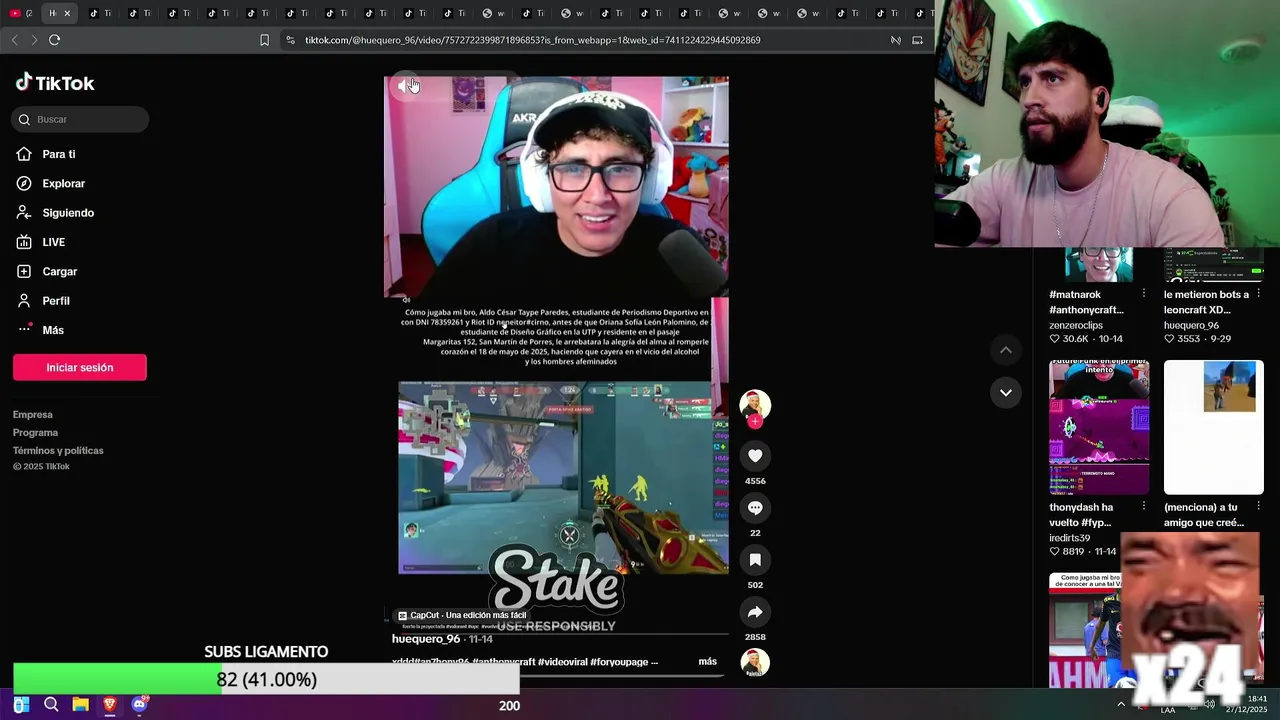Open options for thonydash ha vuelto video
The width and height of the screenshot is (1280, 720).
[x=1144, y=506]
